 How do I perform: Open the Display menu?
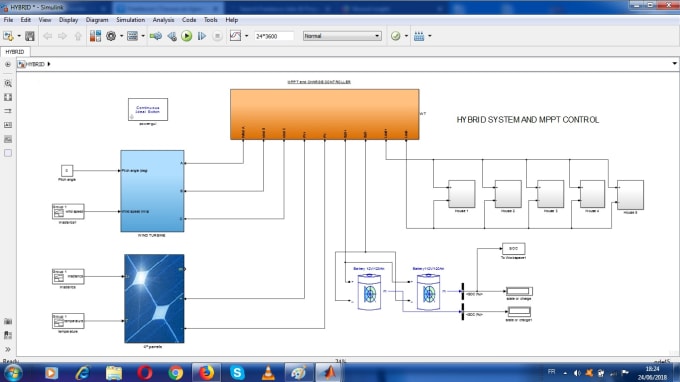tap(69, 20)
